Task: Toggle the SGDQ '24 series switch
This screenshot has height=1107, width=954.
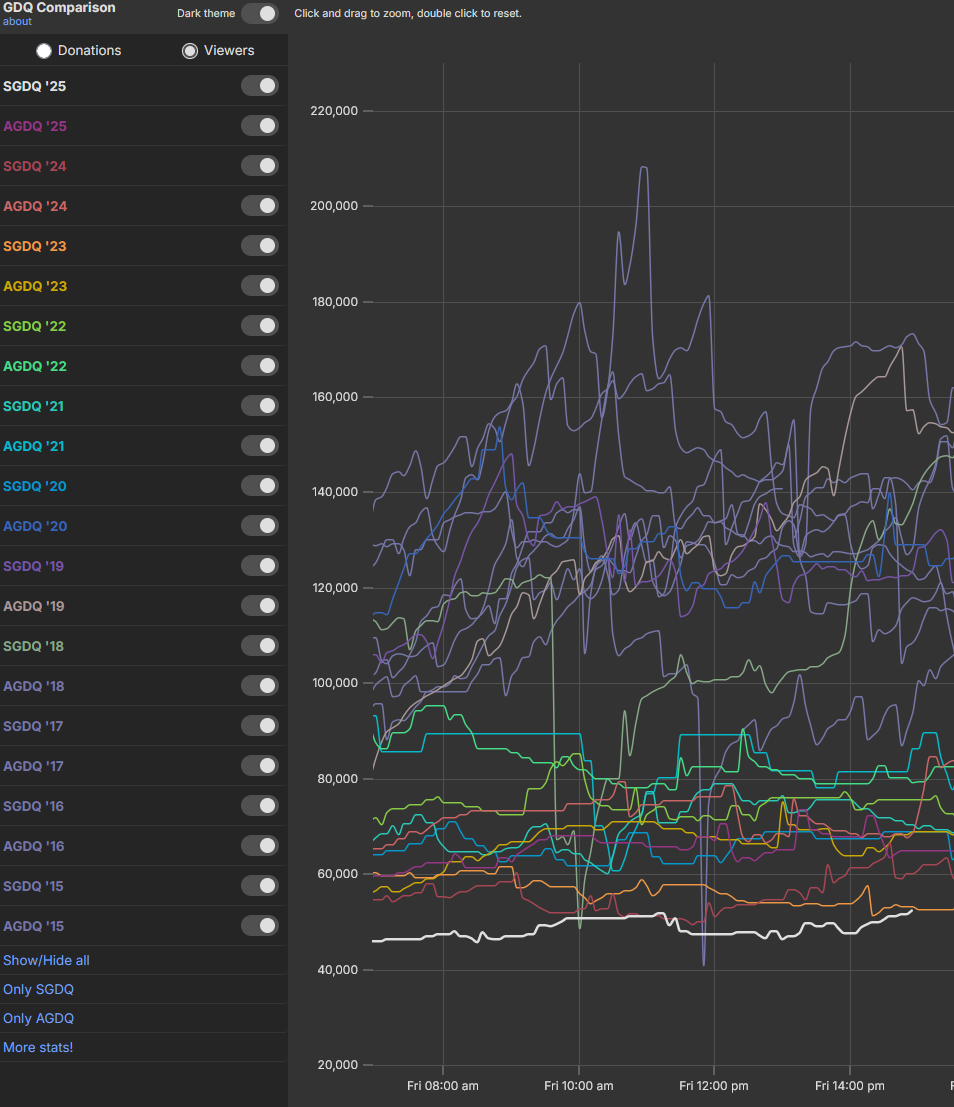Action: coord(259,166)
